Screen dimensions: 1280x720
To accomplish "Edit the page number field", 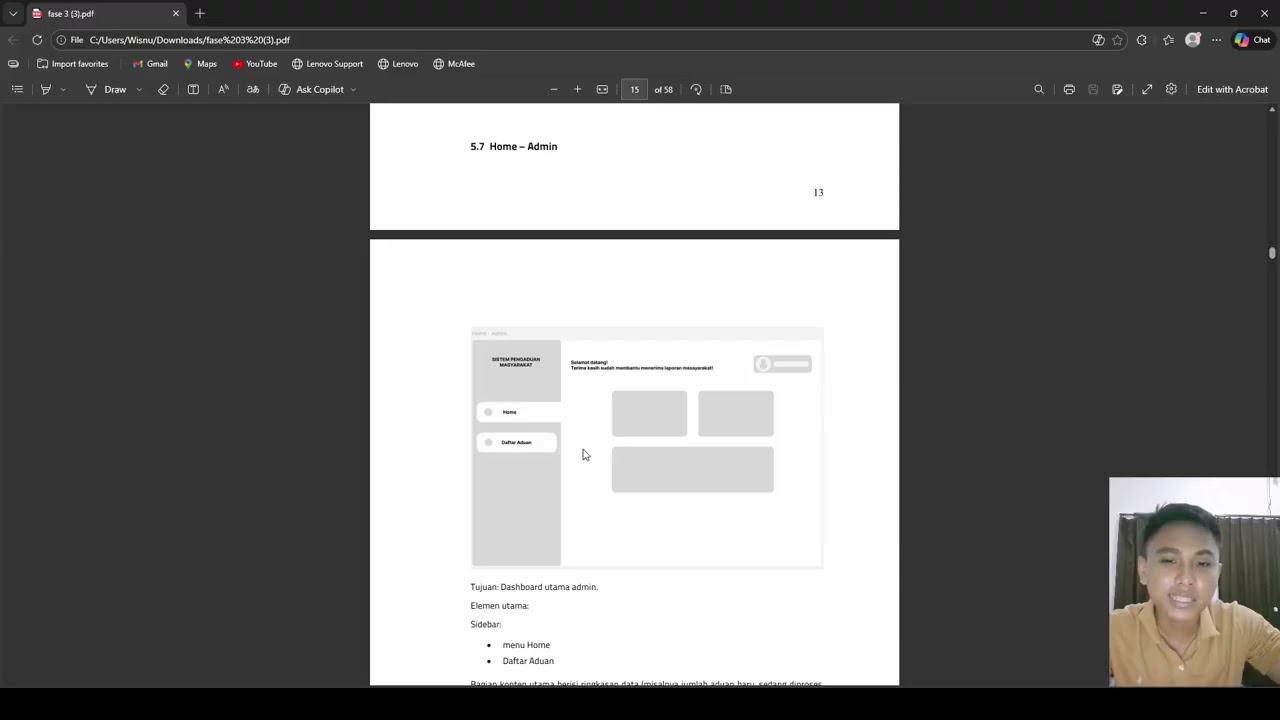I will click(x=634, y=89).
